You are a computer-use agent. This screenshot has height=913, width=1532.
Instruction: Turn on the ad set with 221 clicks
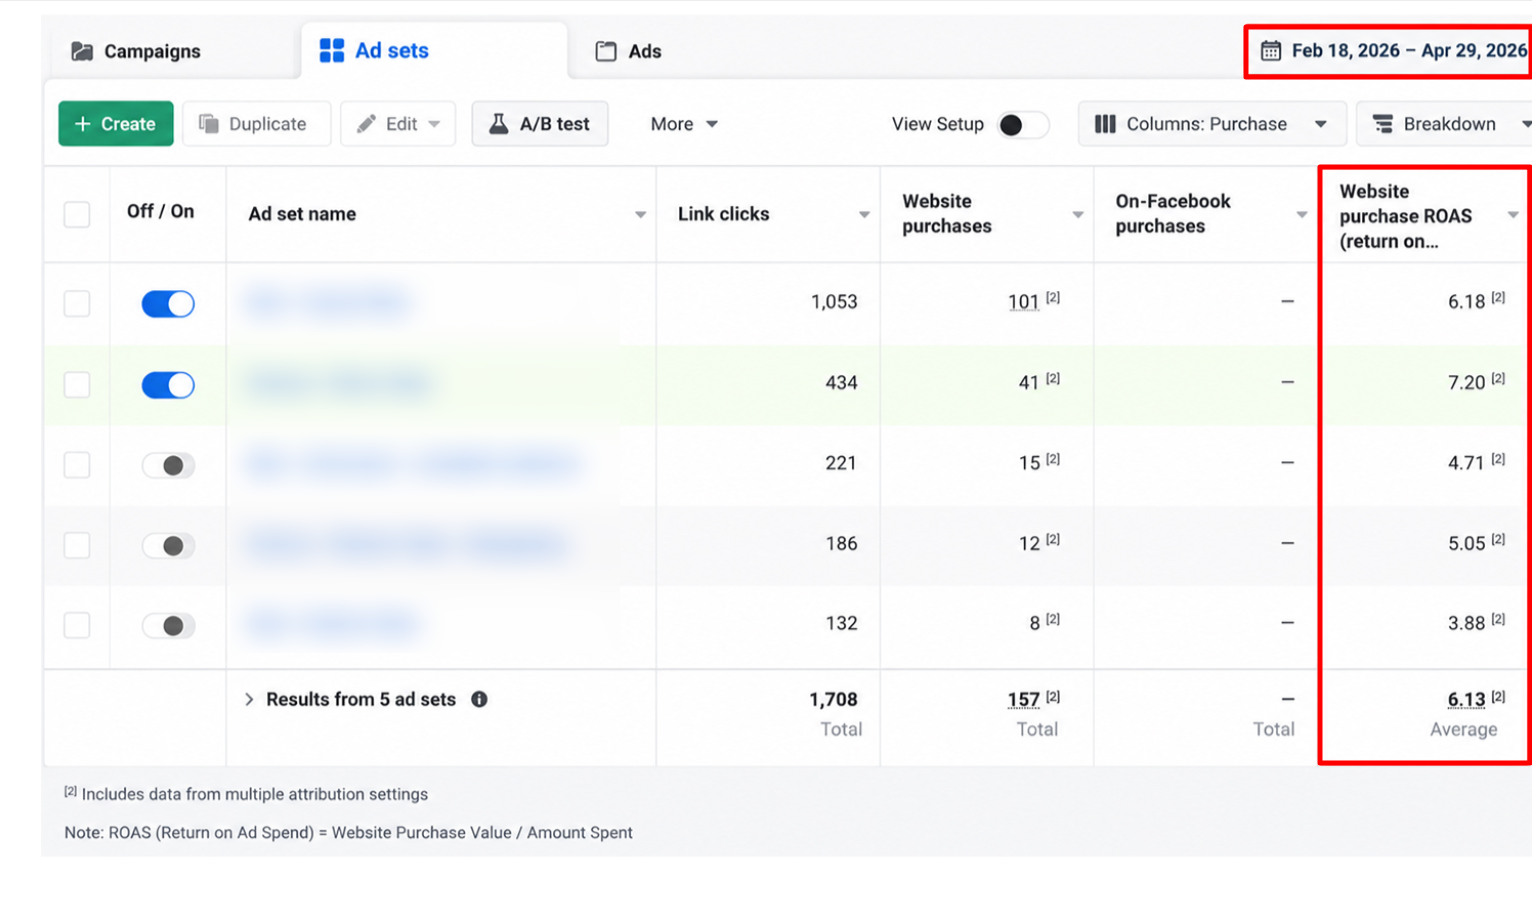[x=168, y=465]
